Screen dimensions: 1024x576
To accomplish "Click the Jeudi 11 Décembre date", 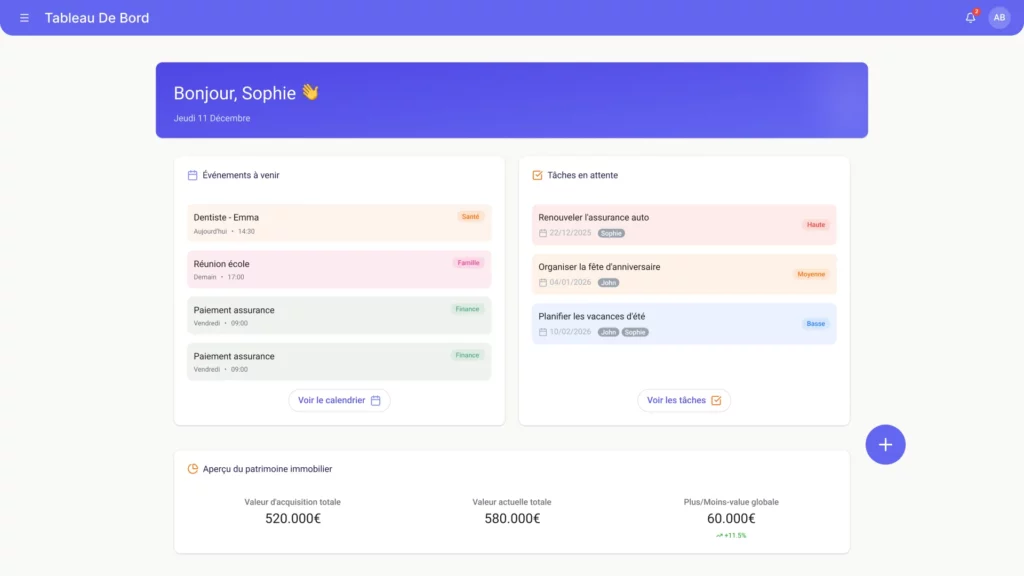I will (x=212, y=118).
